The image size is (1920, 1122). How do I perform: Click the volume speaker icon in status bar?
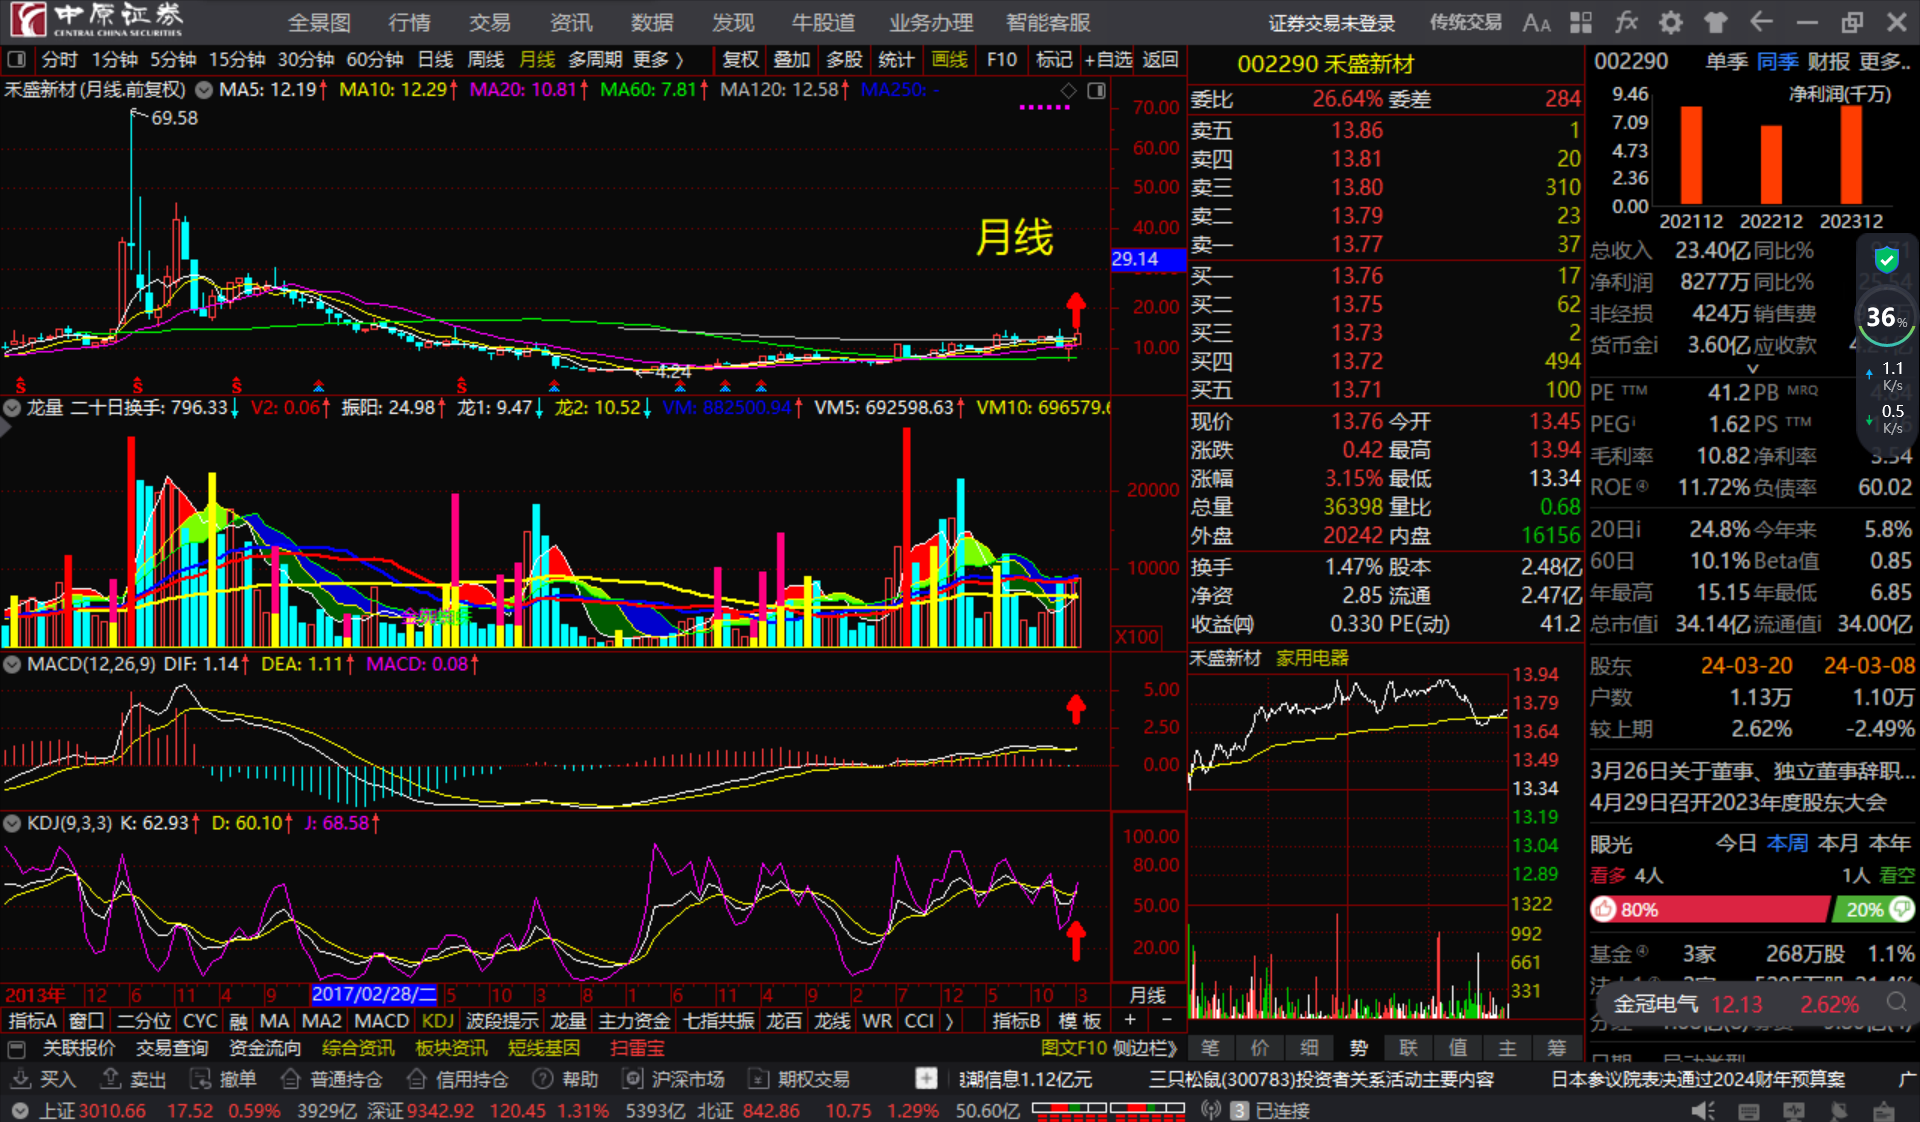(1702, 1110)
